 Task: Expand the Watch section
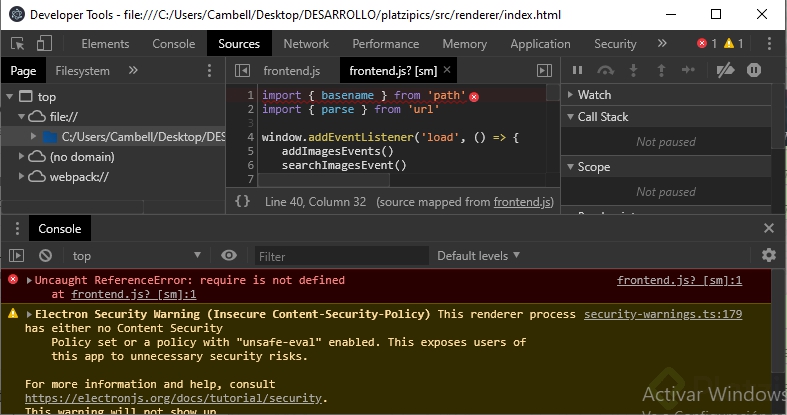pyautogui.click(x=594, y=95)
